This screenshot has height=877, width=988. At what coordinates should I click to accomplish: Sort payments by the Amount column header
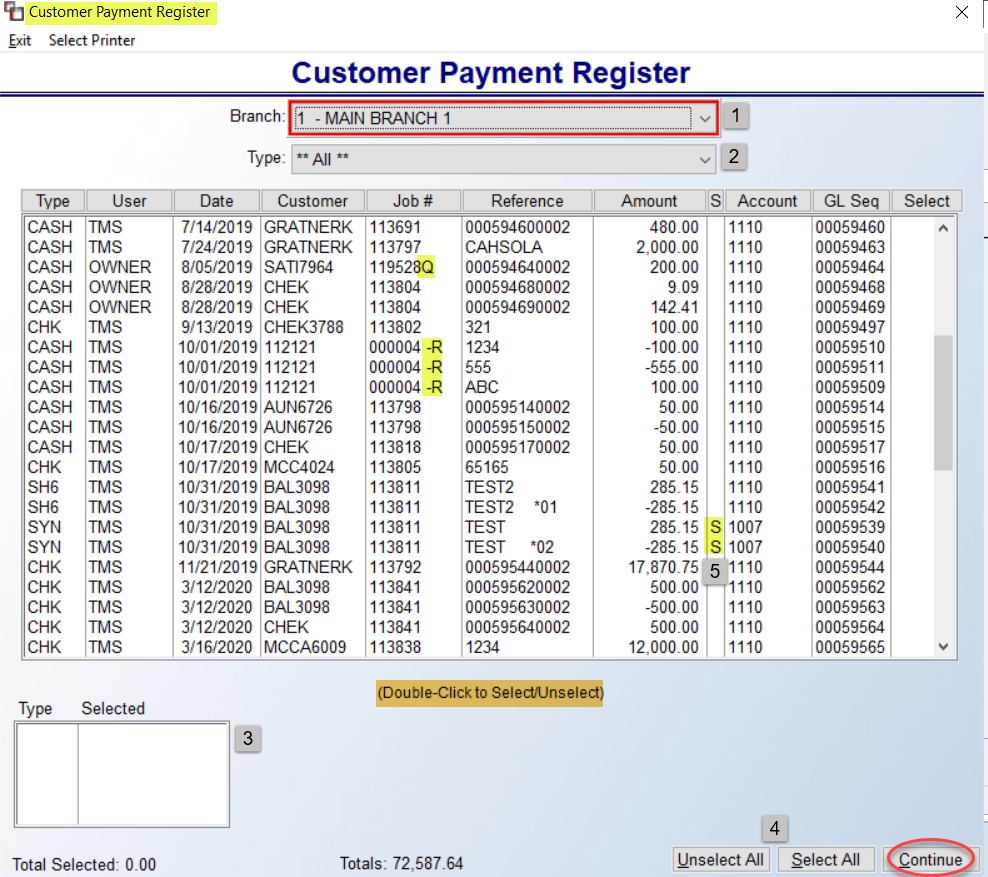(x=649, y=200)
